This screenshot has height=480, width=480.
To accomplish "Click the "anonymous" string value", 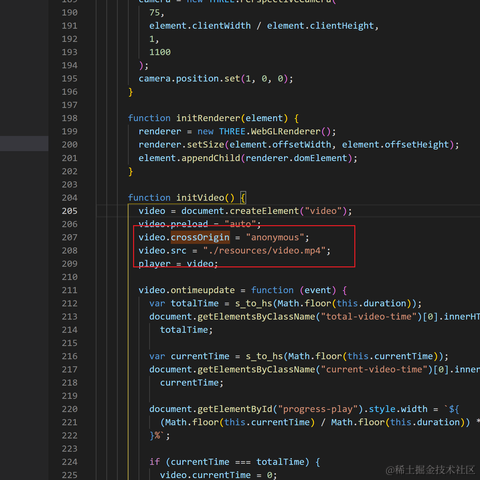I will pyautogui.click(x=275, y=237).
